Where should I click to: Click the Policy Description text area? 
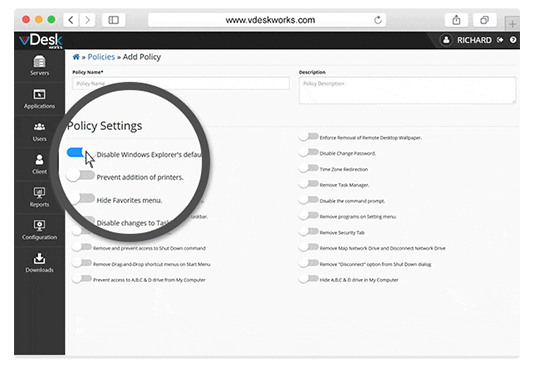tap(407, 90)
